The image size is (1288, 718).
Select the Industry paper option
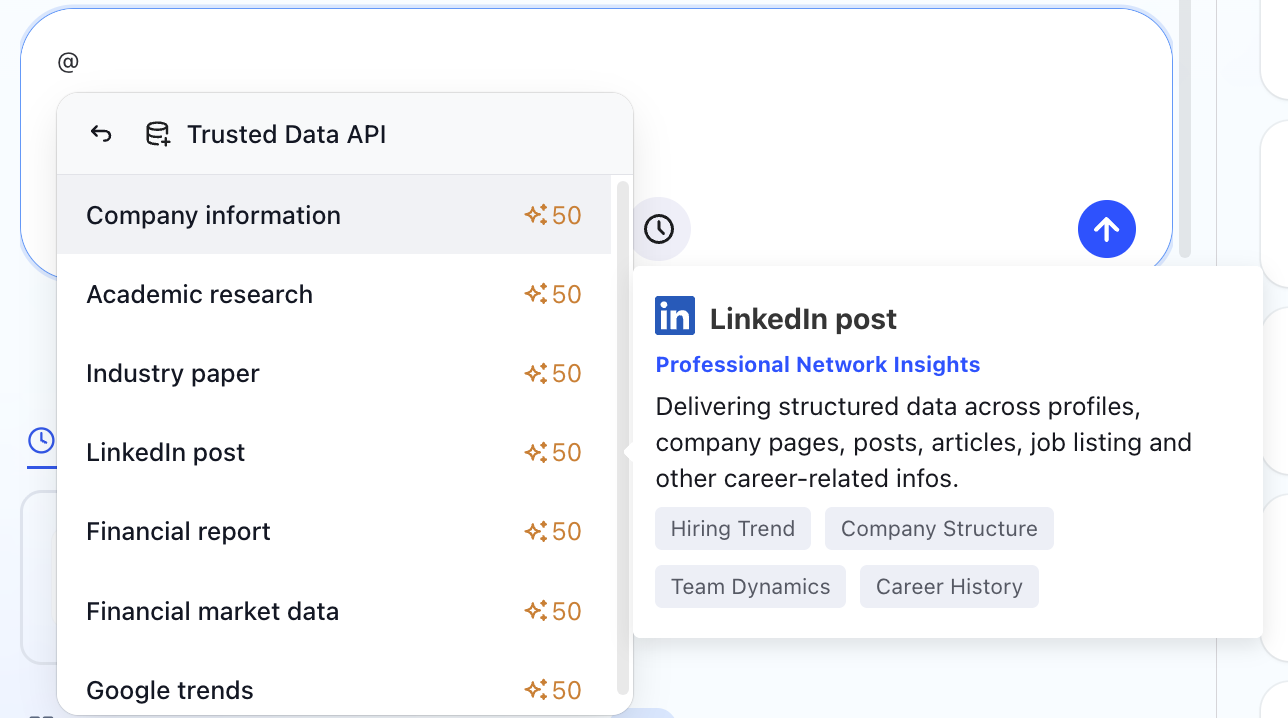pos(173,373)
